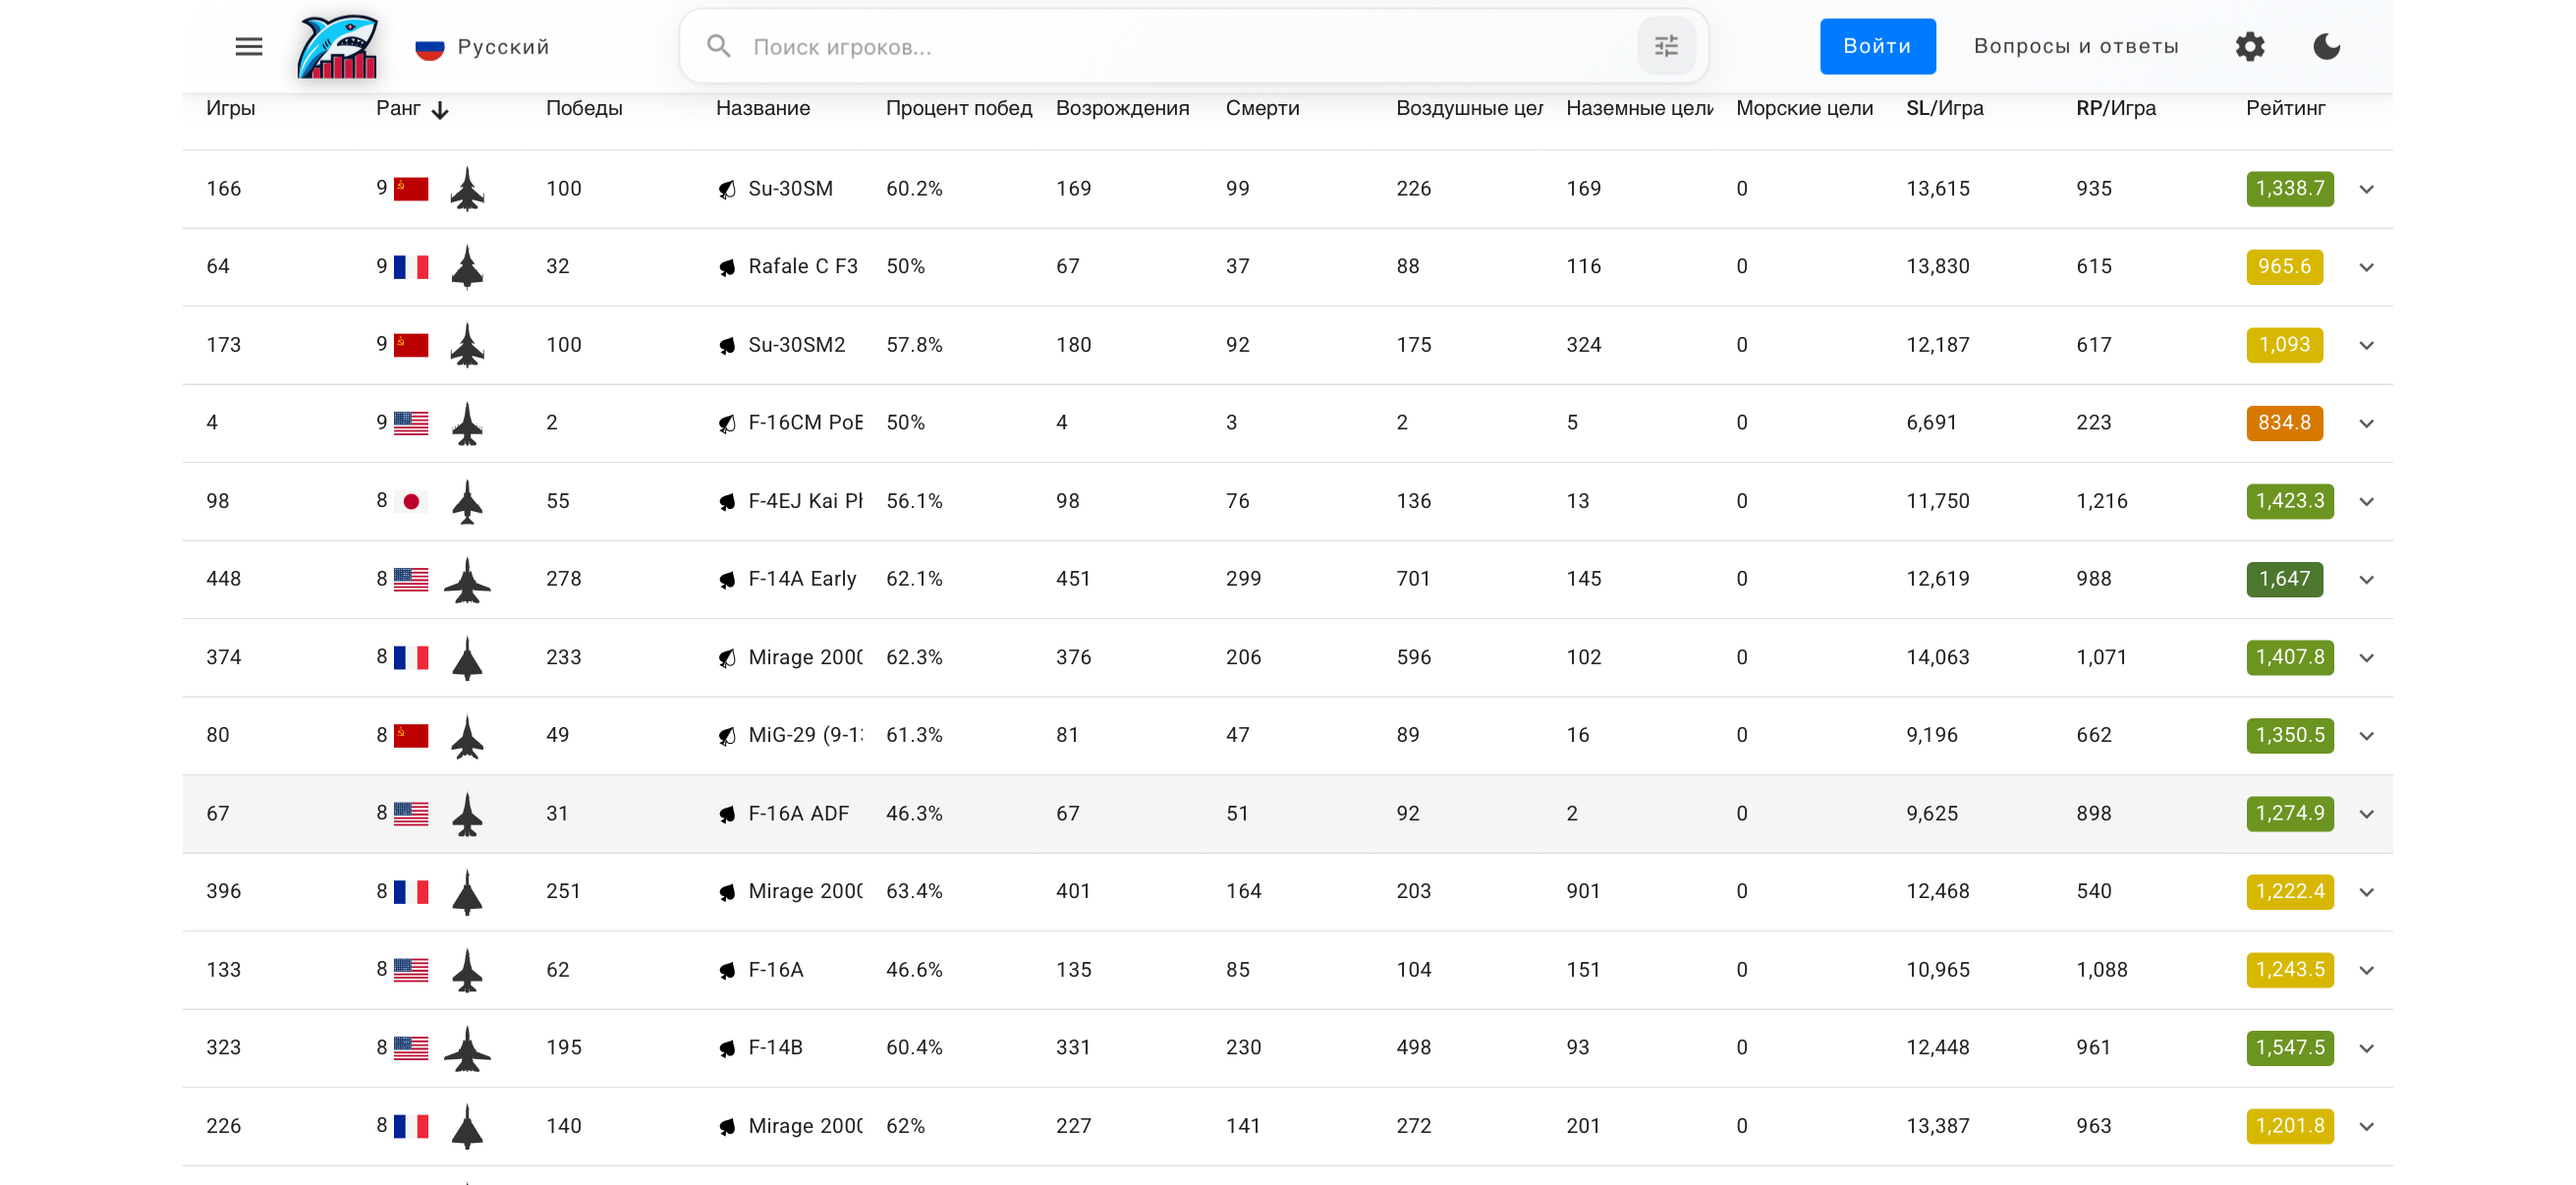Sort table by Название column
Viewport: 2576px width, 1185px height.
763,108
